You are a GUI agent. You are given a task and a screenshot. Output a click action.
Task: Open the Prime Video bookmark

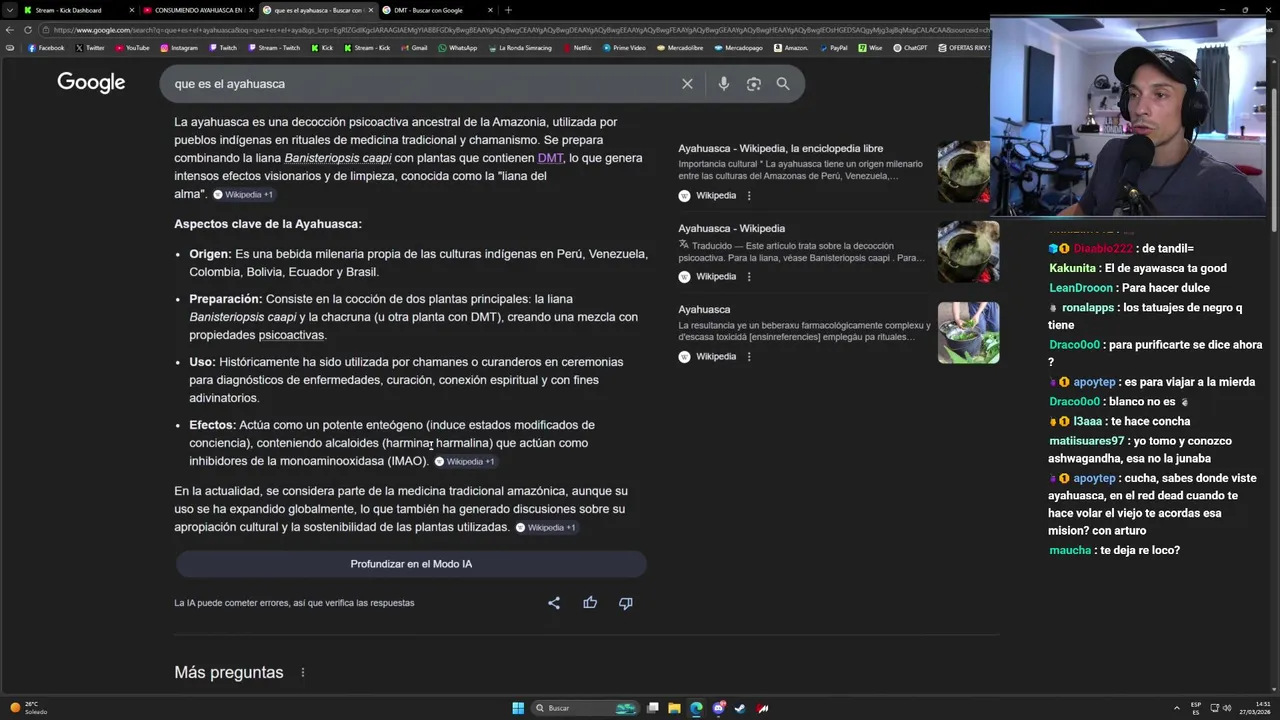[x=624, y=48]
